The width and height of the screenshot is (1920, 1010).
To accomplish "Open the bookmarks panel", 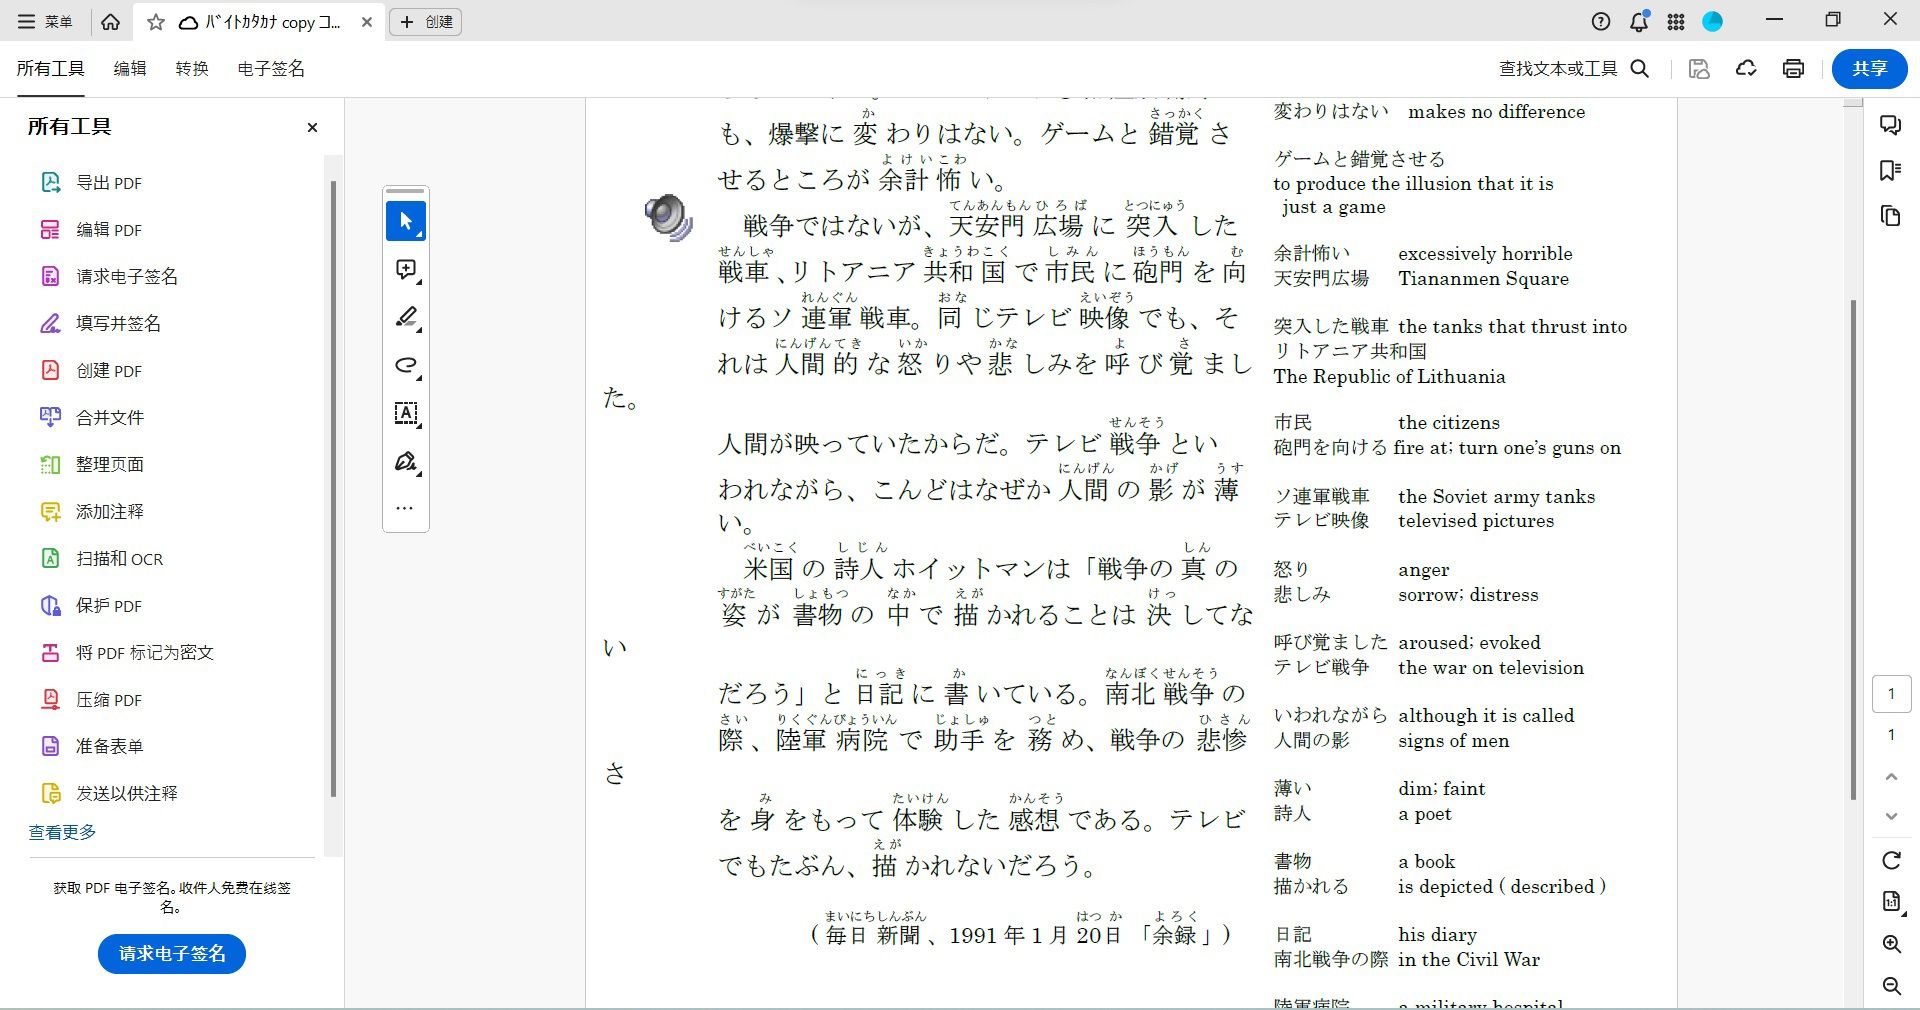I will coord(1889,170).
